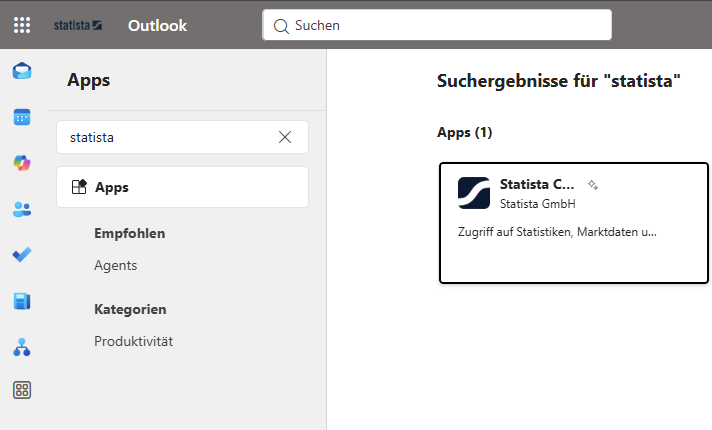Open the blue notebook app in sidebar

(22, 301)
